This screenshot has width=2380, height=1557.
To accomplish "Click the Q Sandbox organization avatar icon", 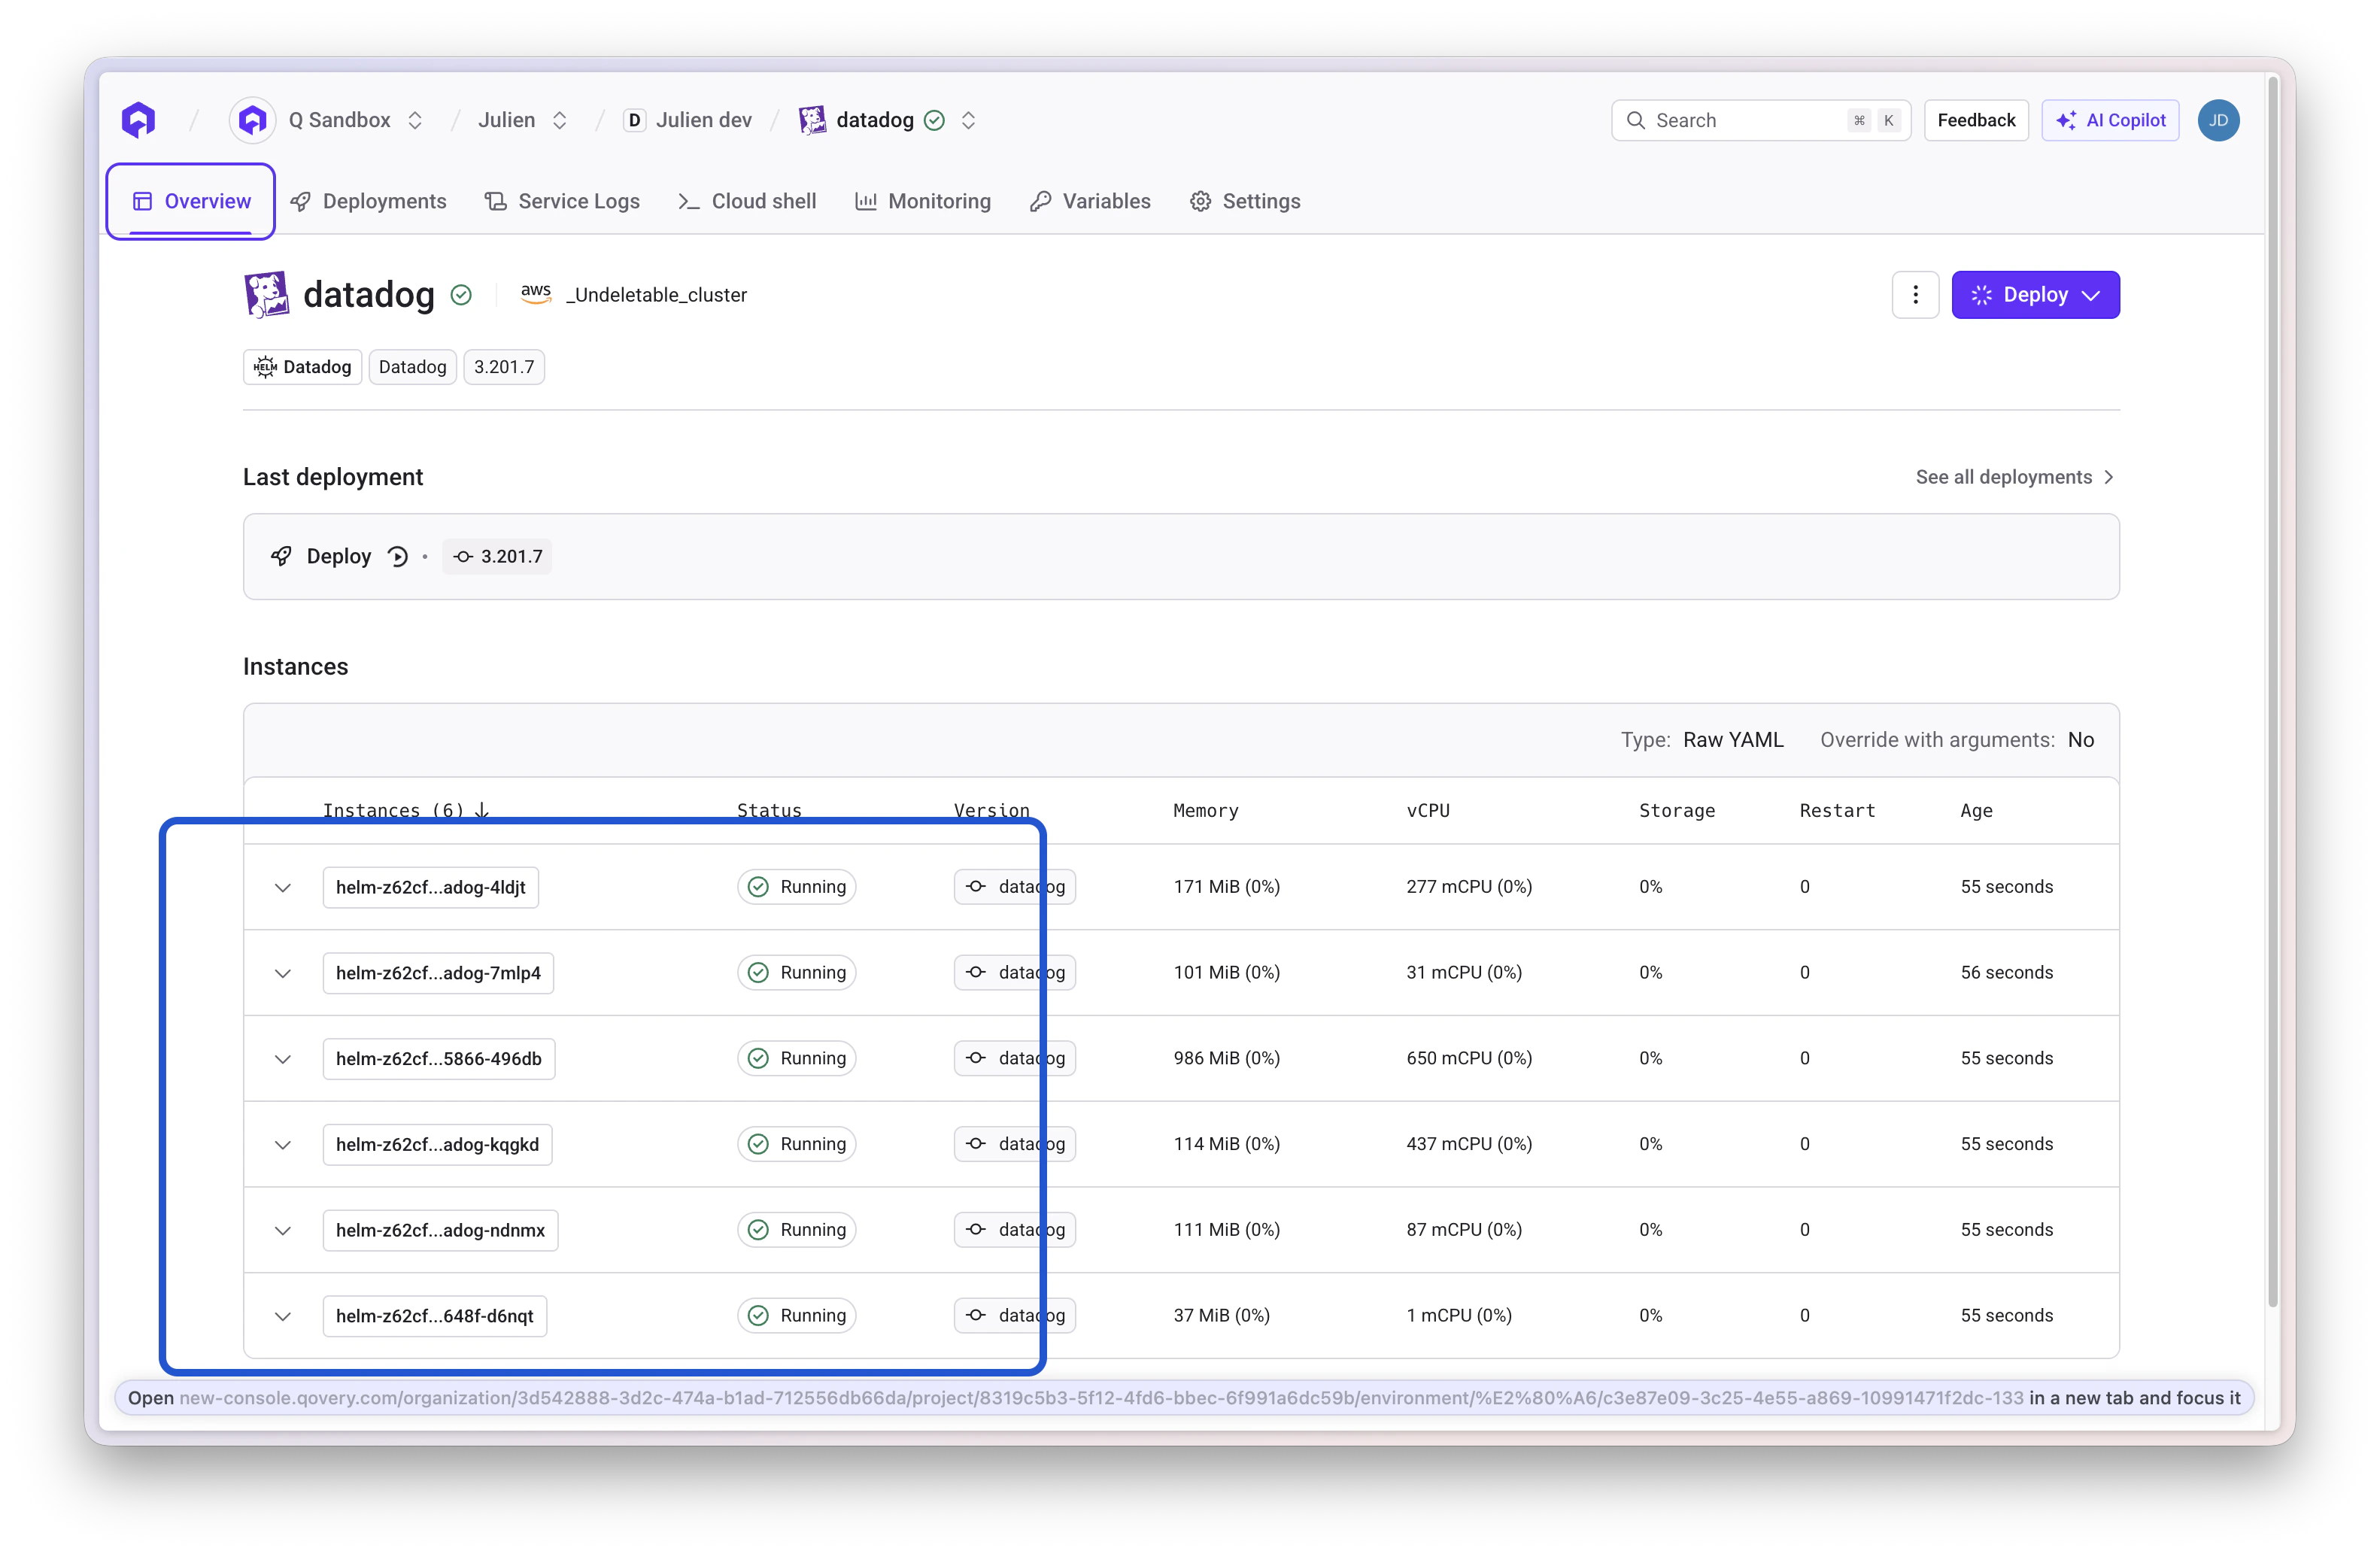I will click(253, 120).
